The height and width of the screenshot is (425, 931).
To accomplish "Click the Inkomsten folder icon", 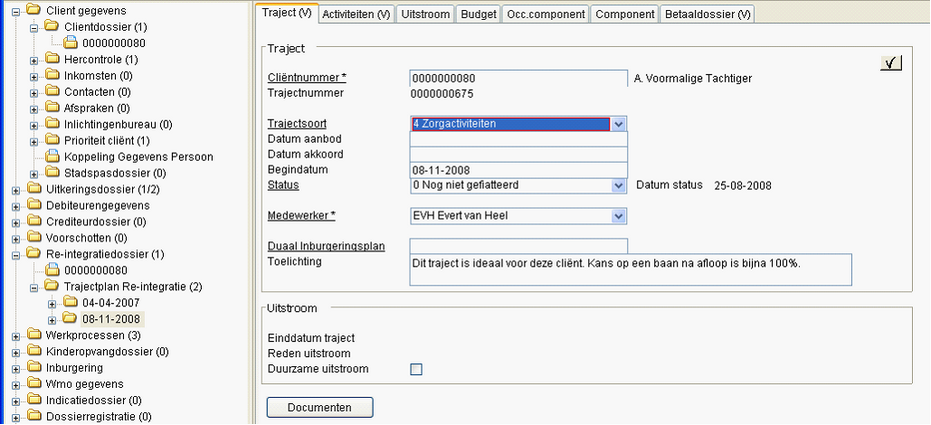I will tap(53, 75).
